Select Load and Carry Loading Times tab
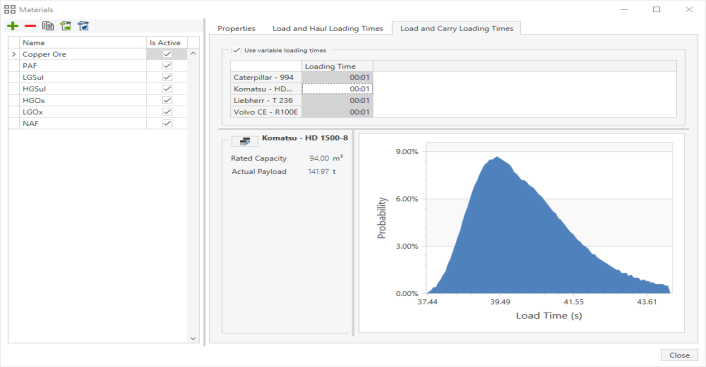 tap(457, 28)
